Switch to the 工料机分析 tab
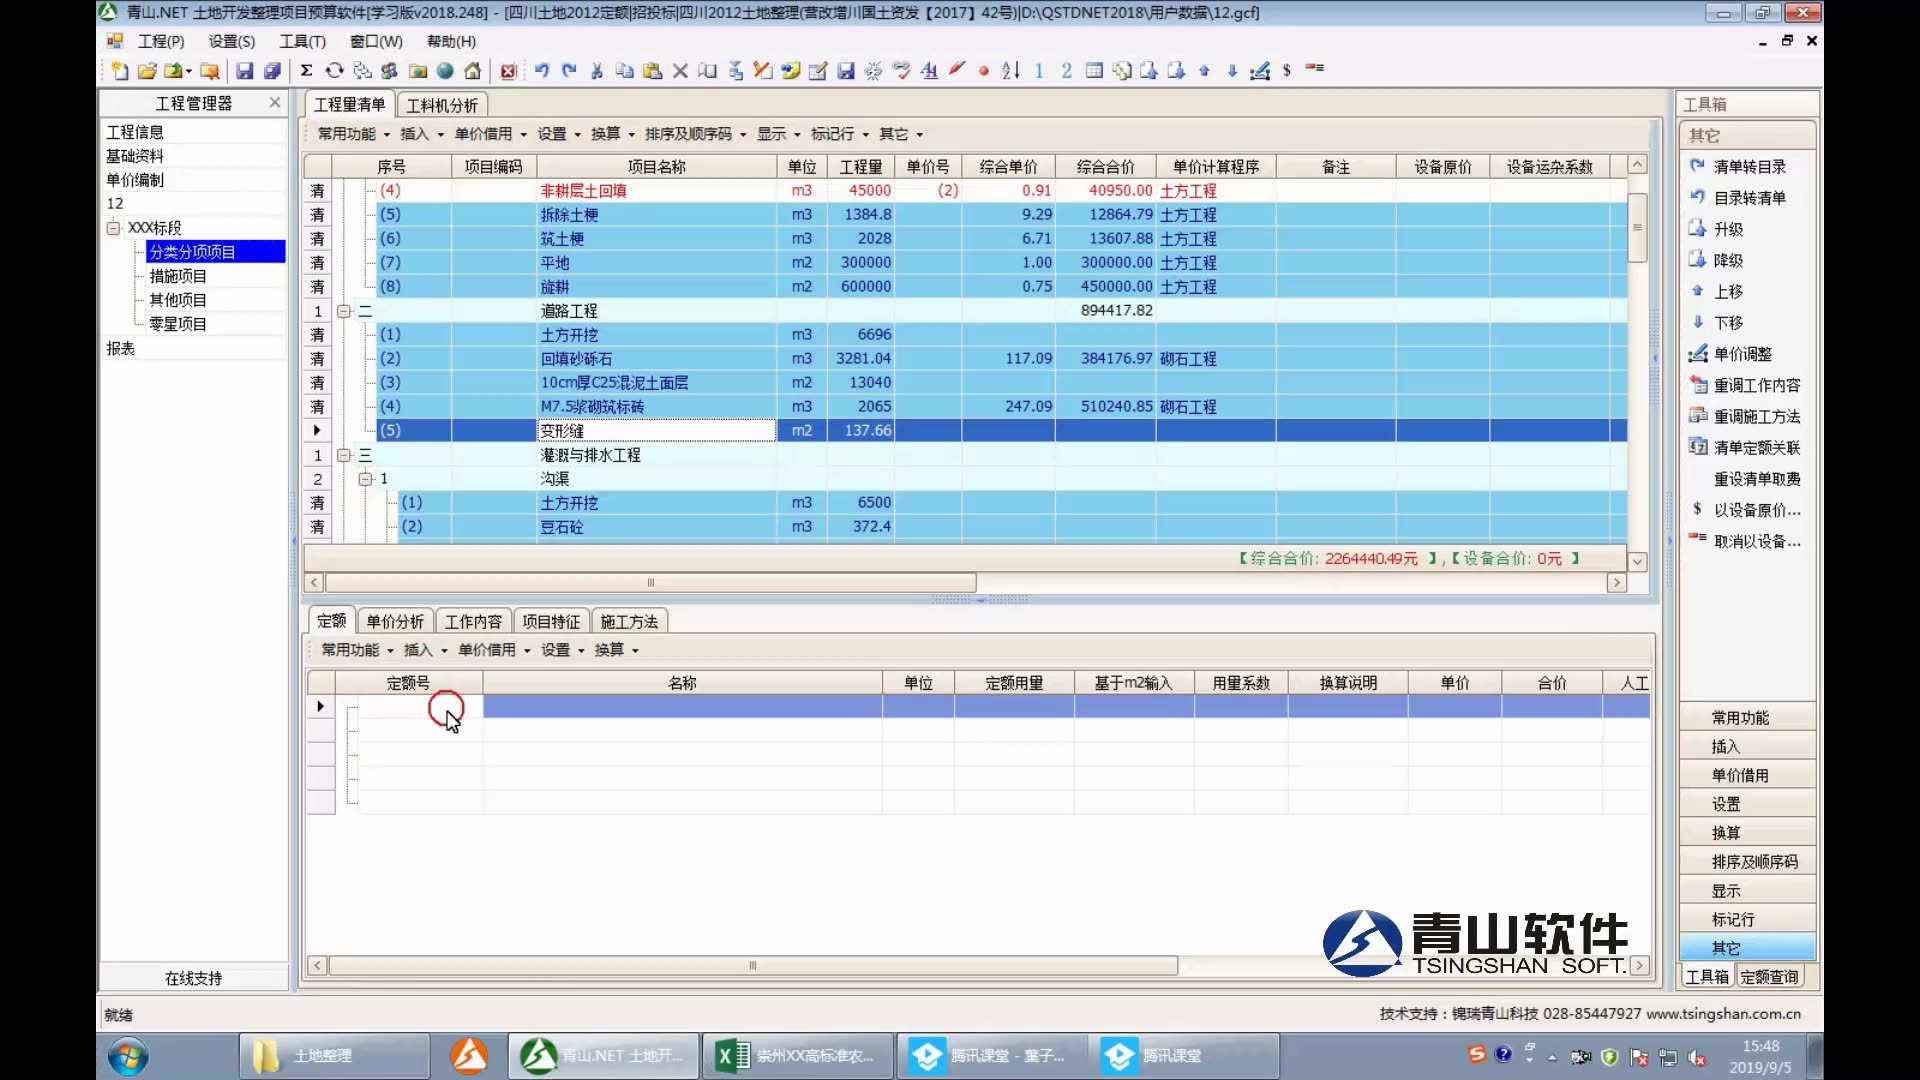 click(x=442, y=105)
